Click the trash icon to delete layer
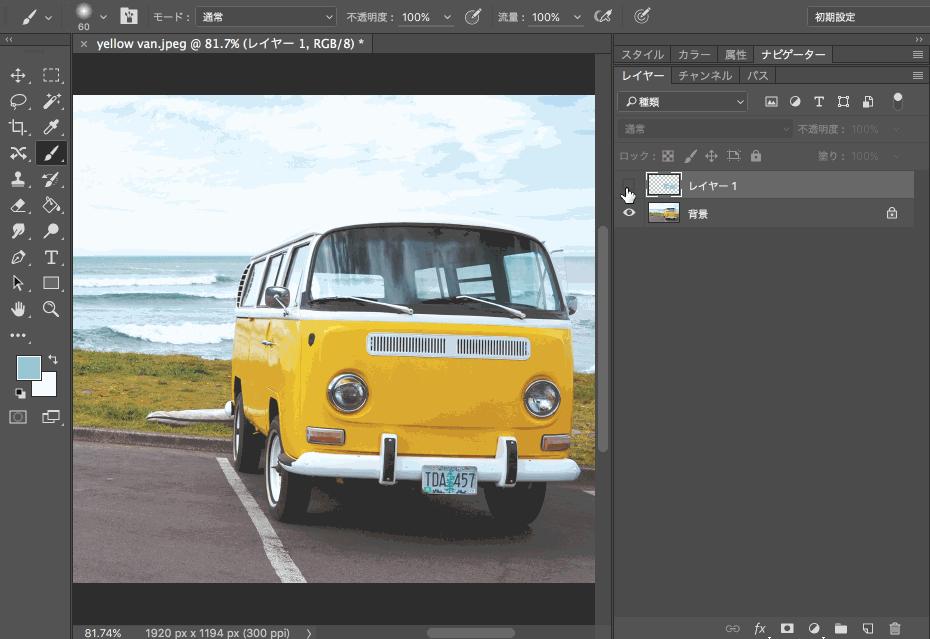Image resolution: width=930 pixels, height=639 pixels. [895, 628]
